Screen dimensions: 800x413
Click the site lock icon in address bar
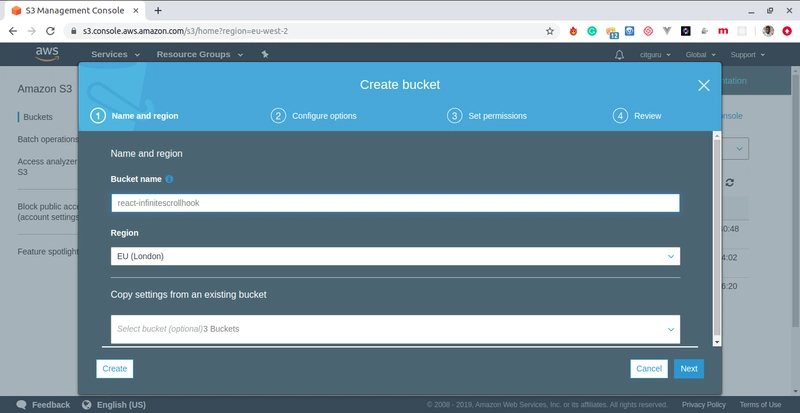click(73, 31)
